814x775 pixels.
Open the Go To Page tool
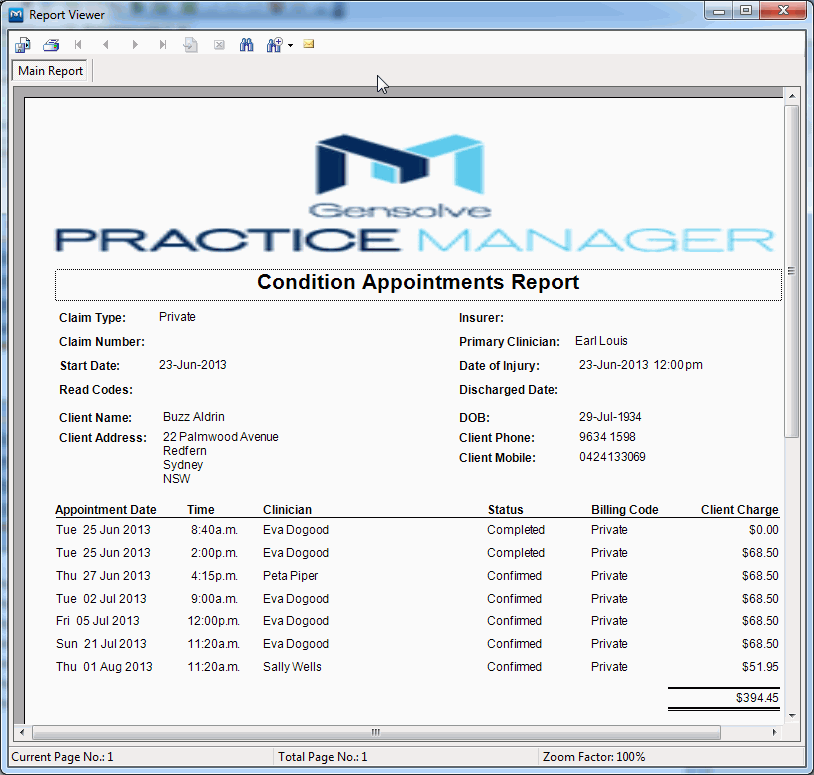pyautogui.click(x=191, y=44)
